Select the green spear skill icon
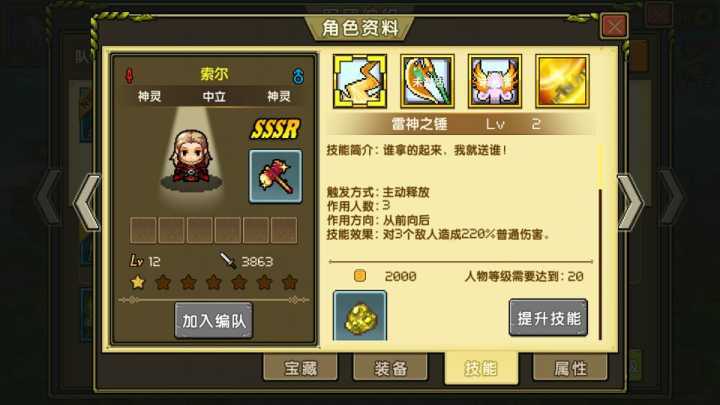This screenshot has width=720, height=405. coord(427,81)
